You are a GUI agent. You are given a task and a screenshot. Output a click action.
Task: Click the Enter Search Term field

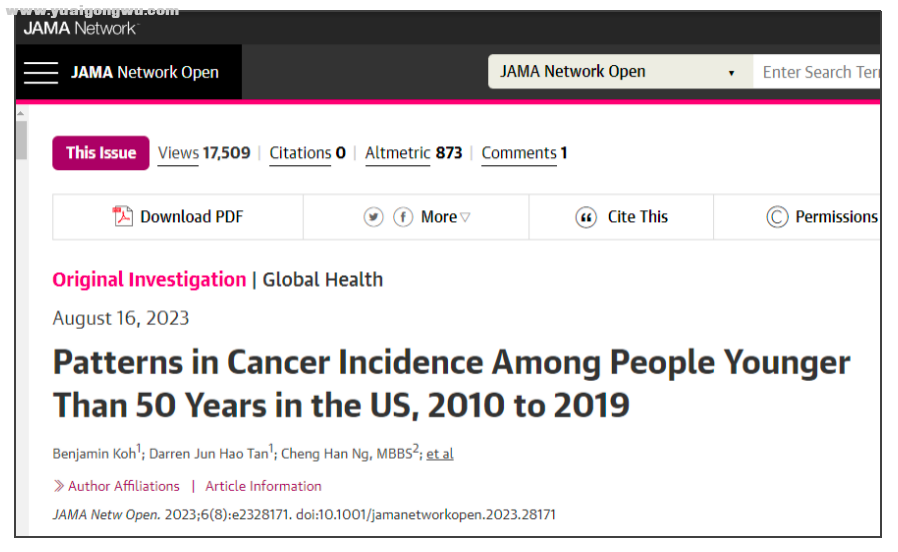point(817,72)
